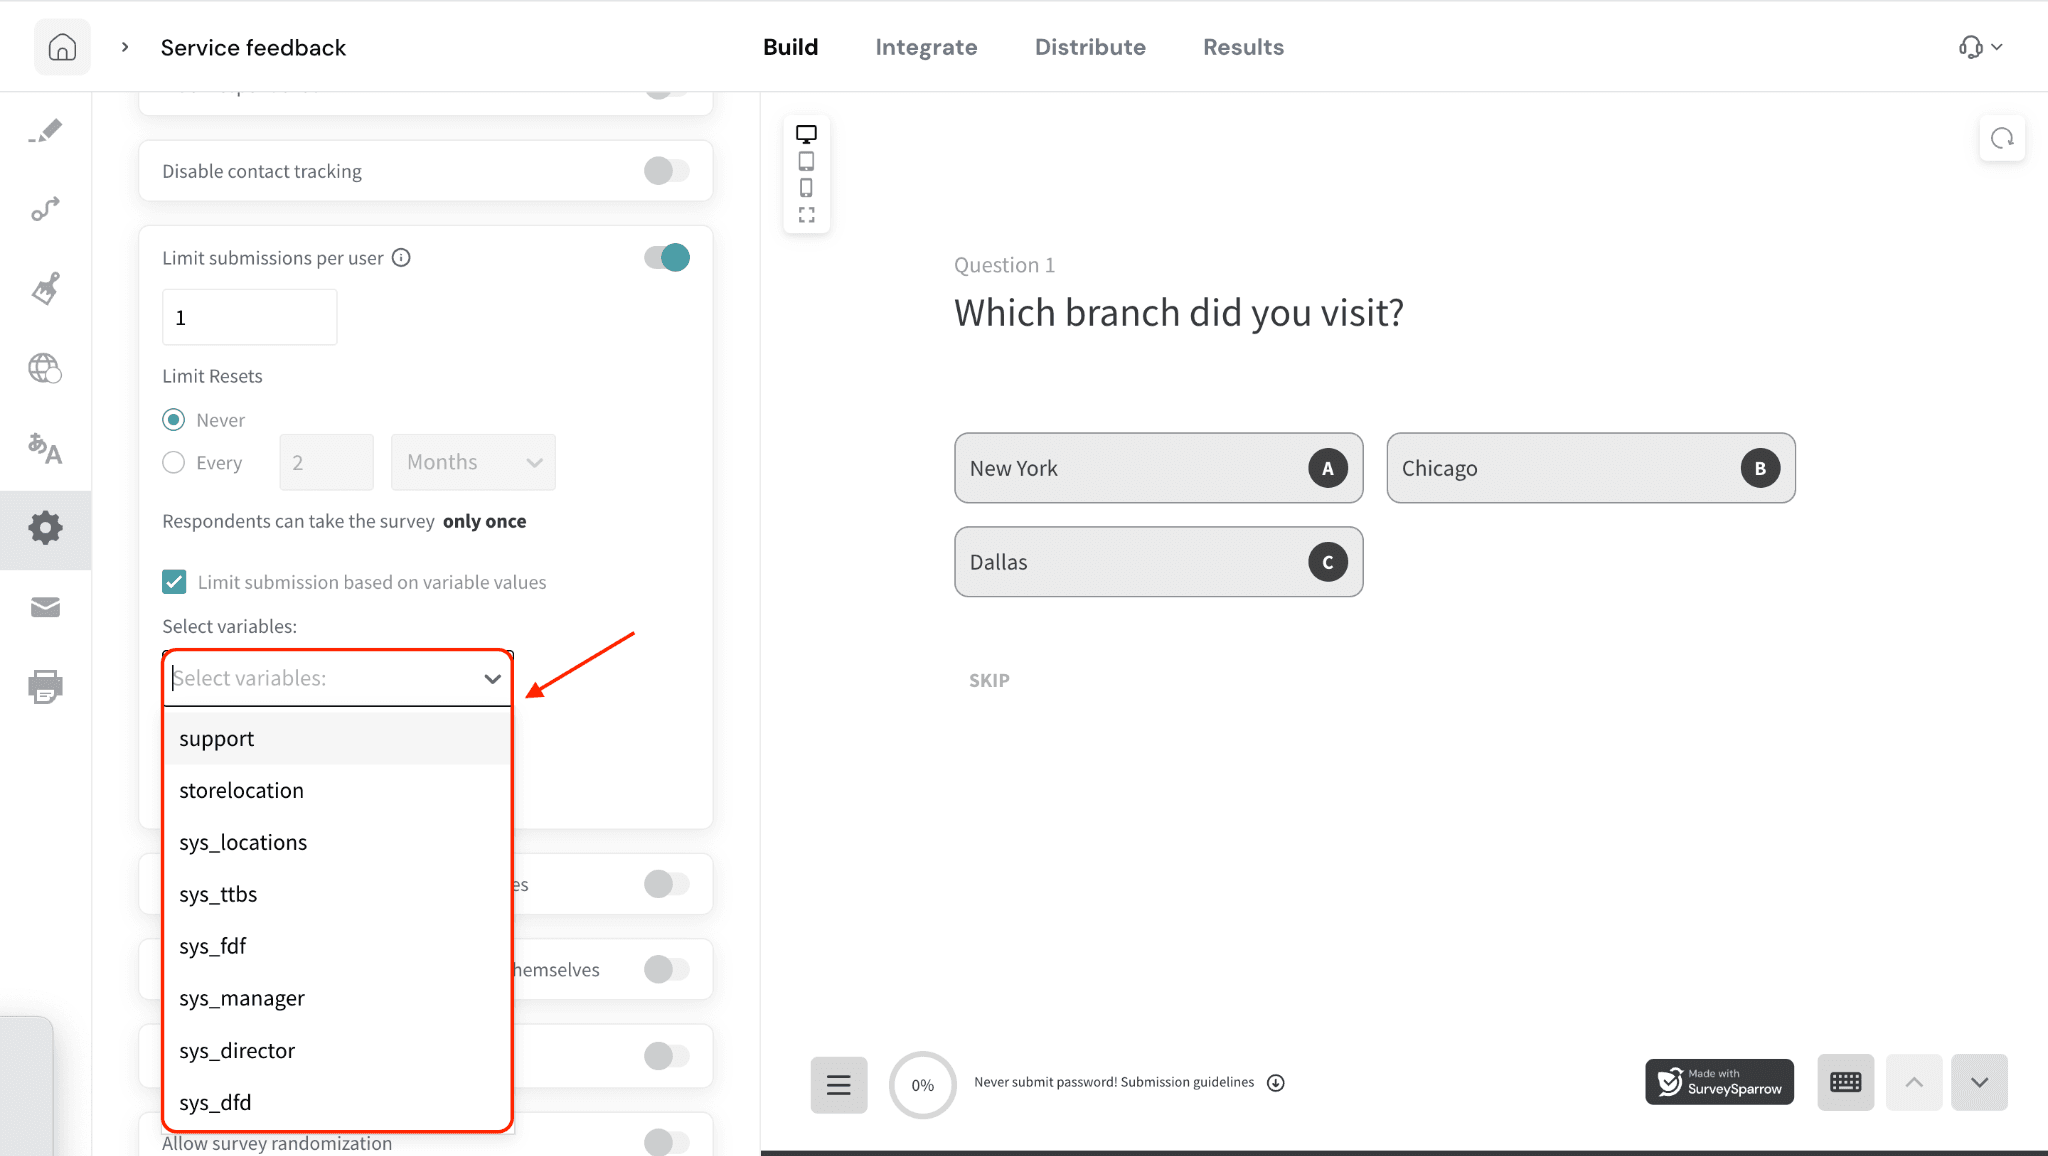Toggle Disable contact tracking switch
This screenshot has height=1156, width=2048.
click(x=666, y=171)
